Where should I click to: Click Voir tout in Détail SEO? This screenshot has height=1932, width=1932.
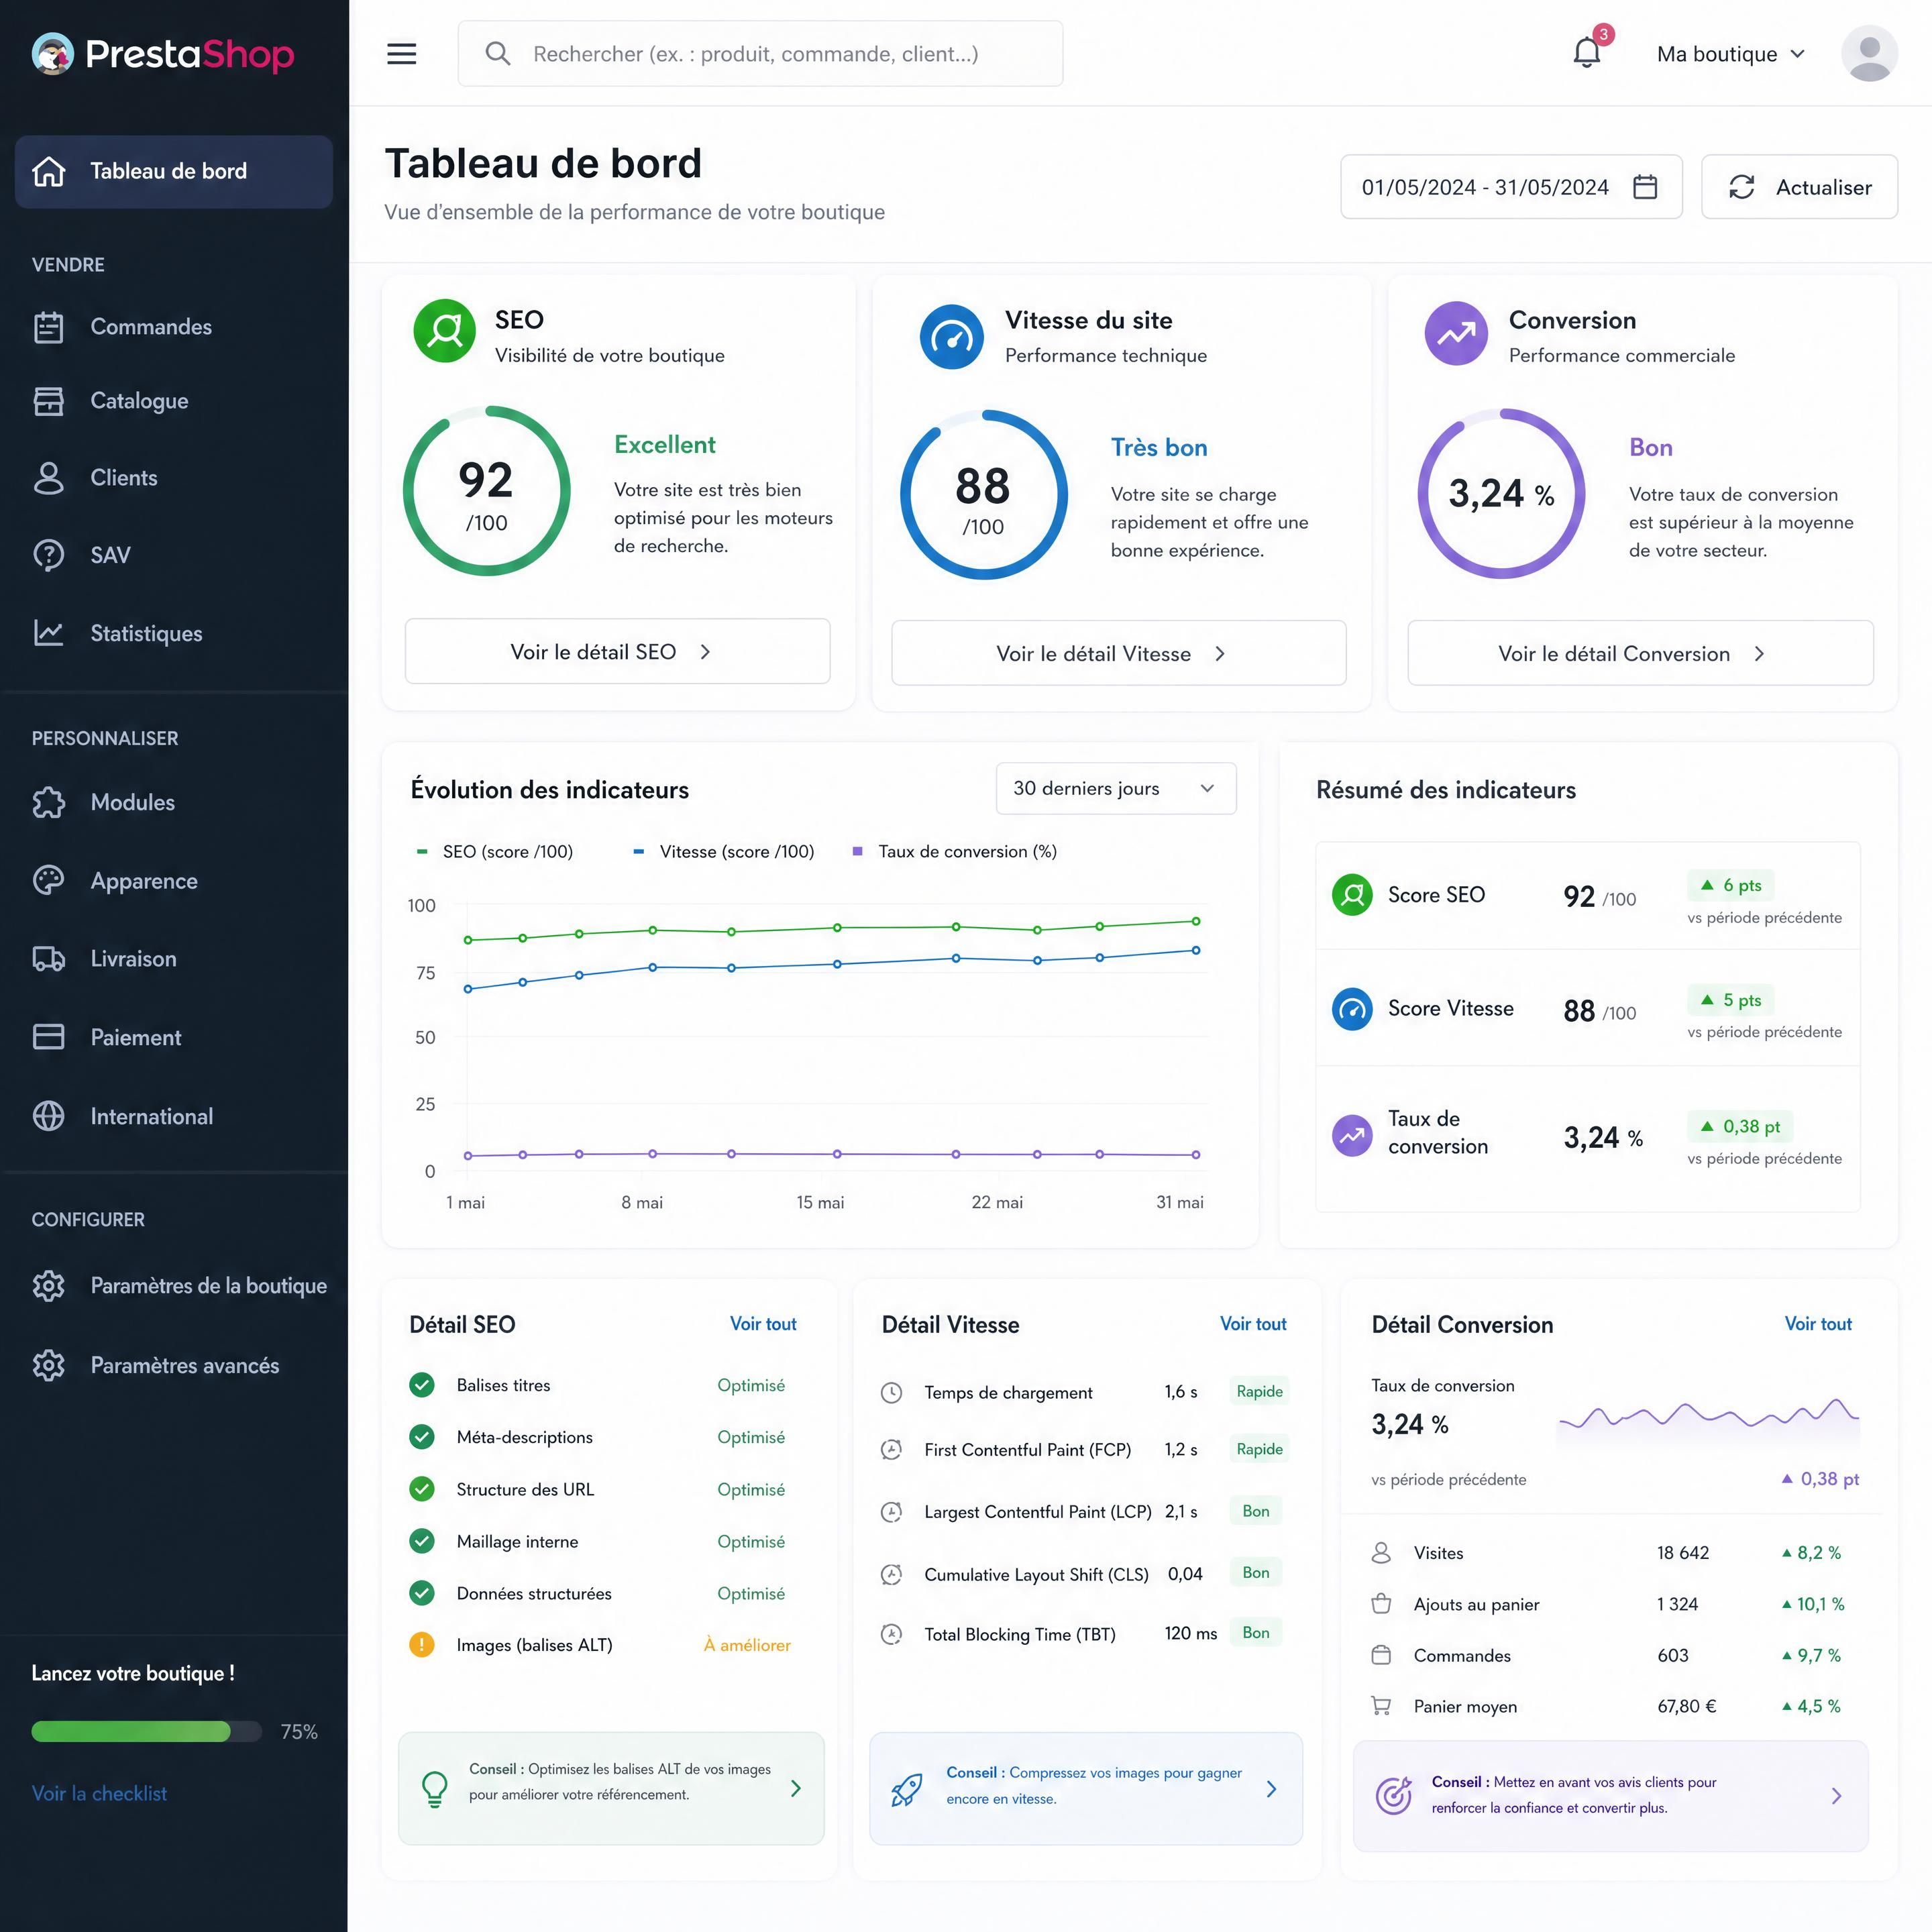click(763, 1324)
